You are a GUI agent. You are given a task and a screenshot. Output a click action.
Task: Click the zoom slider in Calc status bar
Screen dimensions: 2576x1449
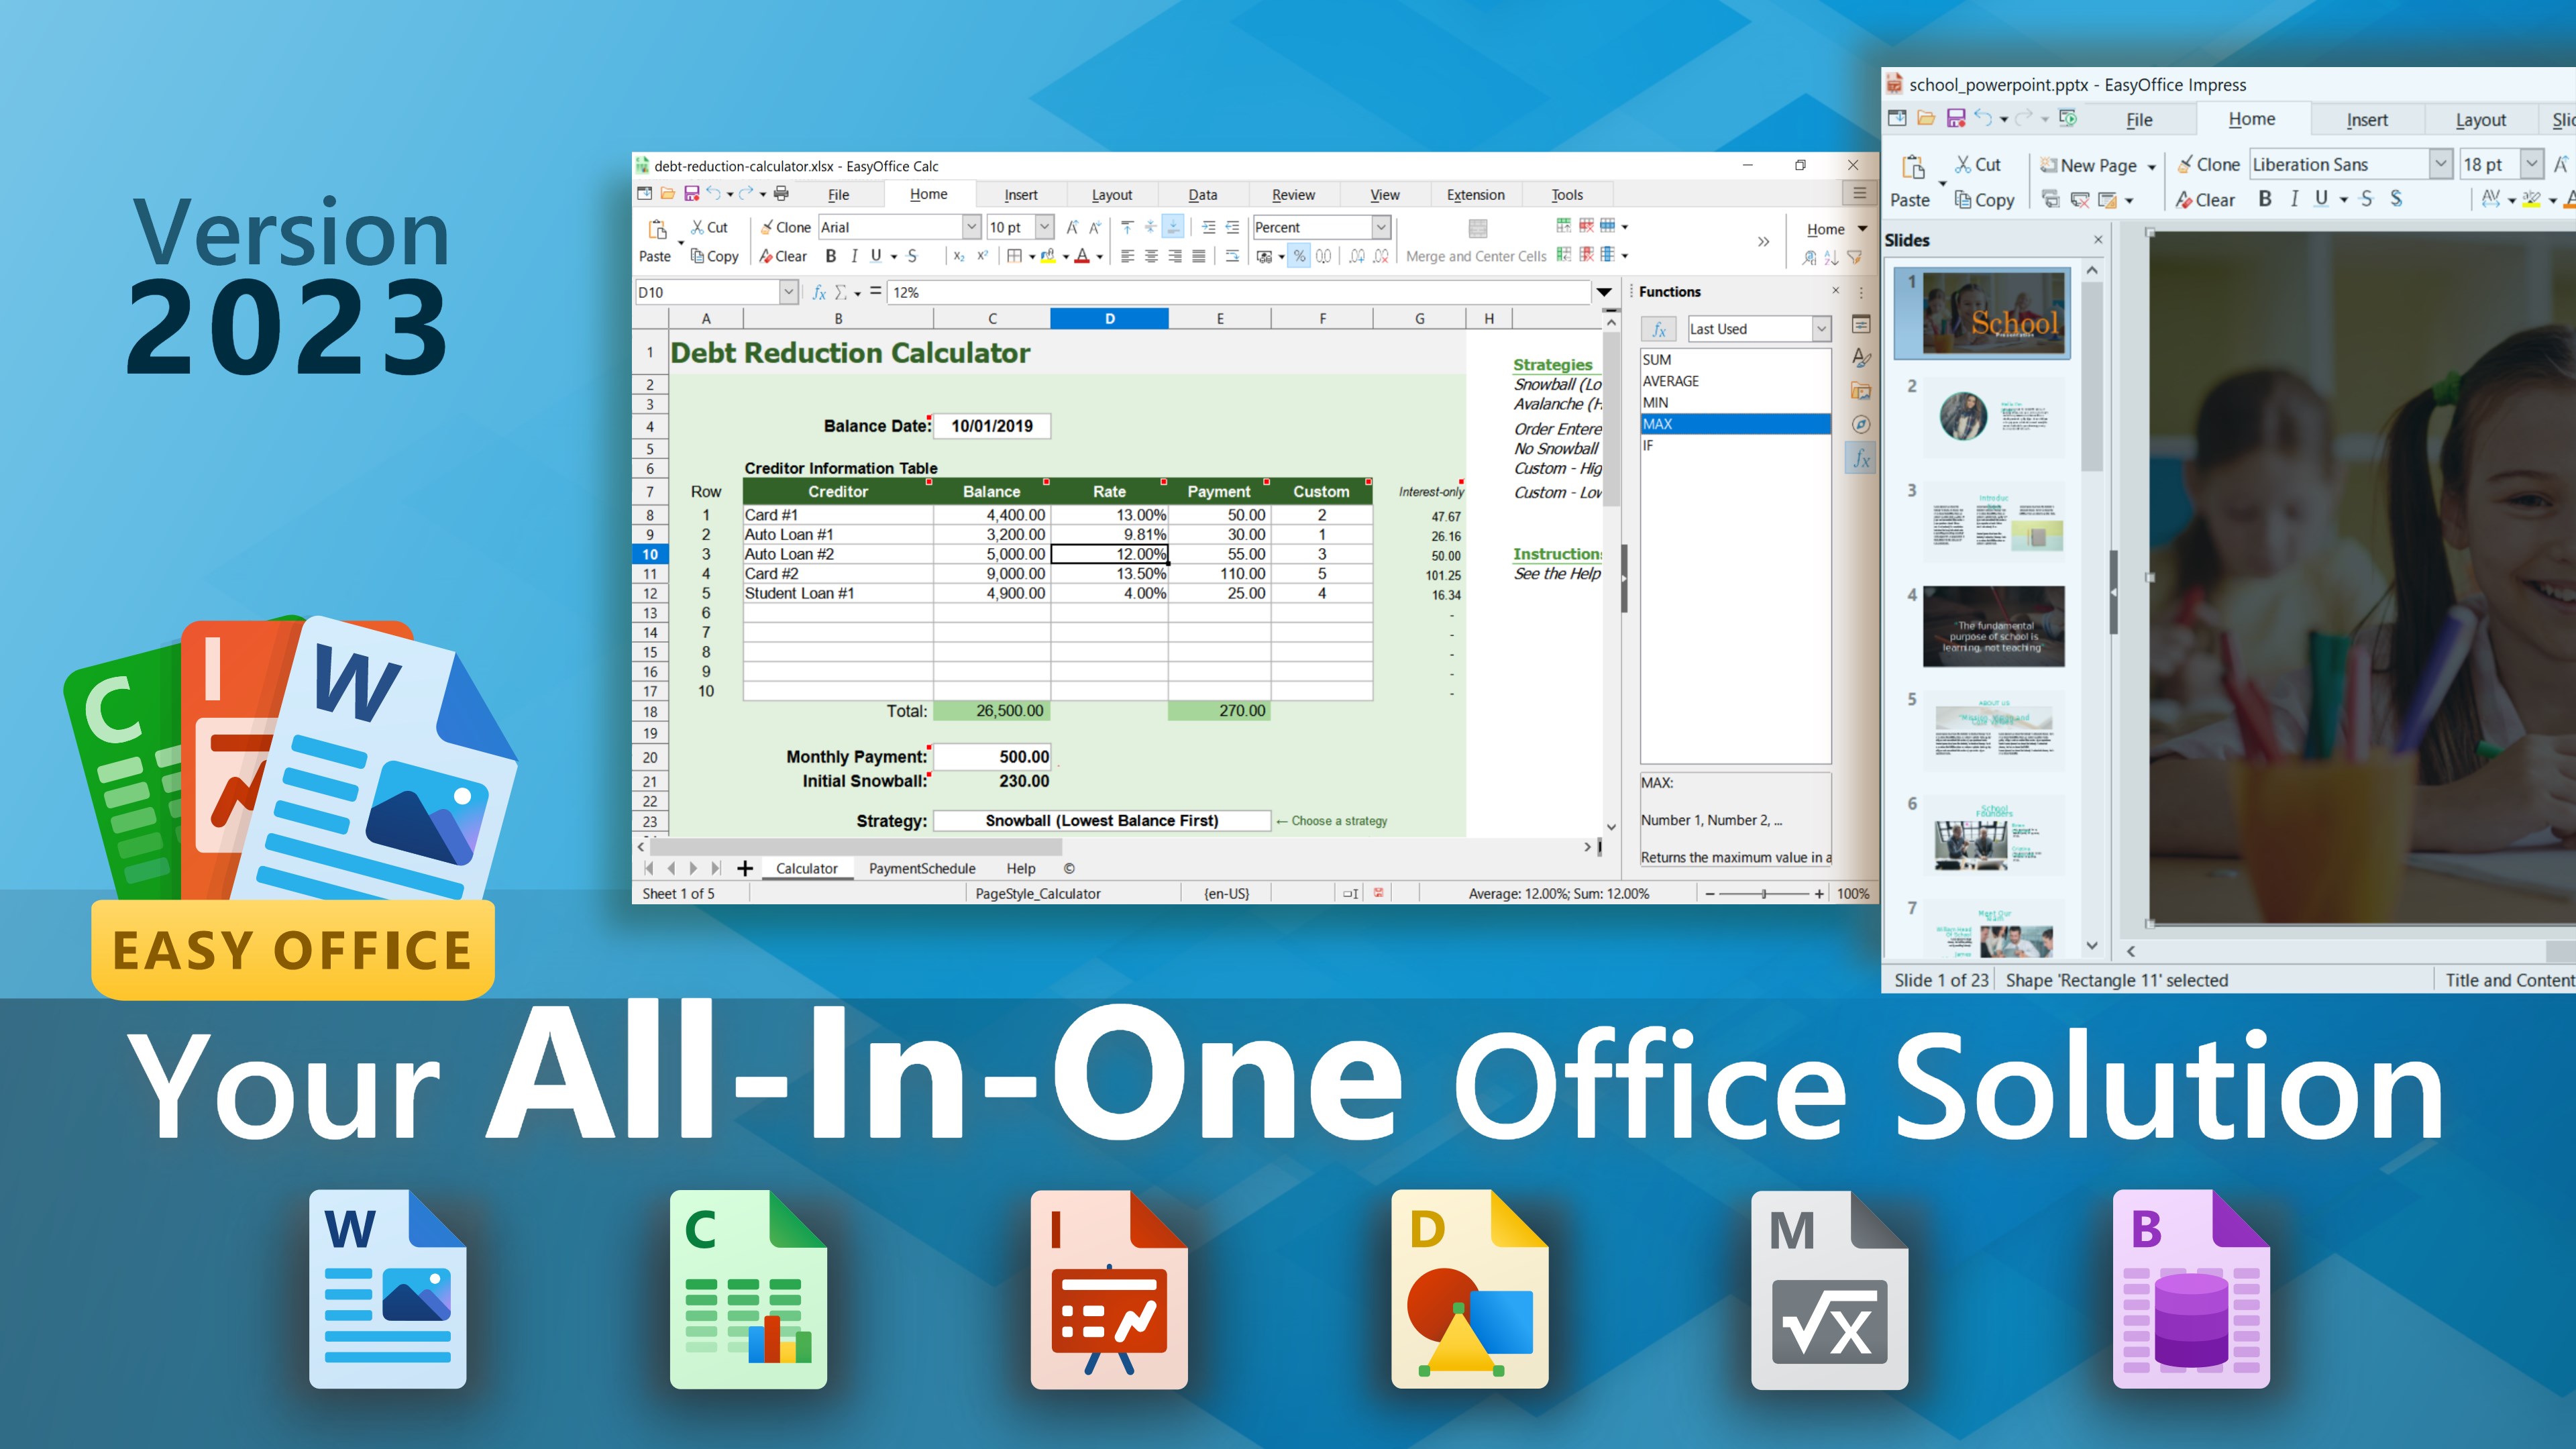click(1764, 893)
